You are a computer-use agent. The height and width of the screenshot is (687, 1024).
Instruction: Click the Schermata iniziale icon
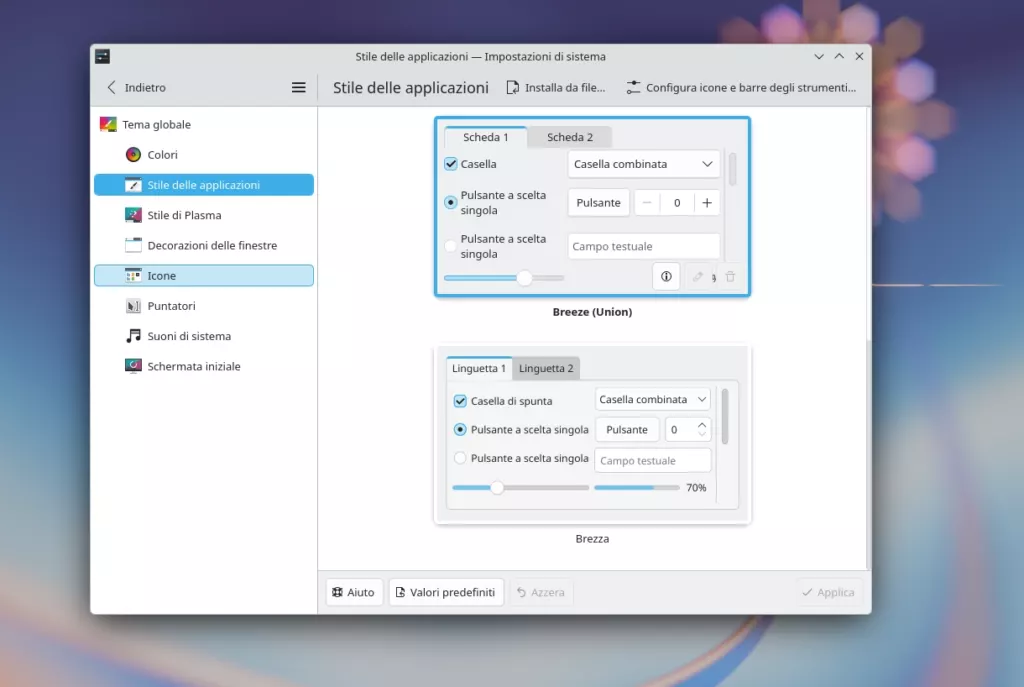tap(133, 366)
